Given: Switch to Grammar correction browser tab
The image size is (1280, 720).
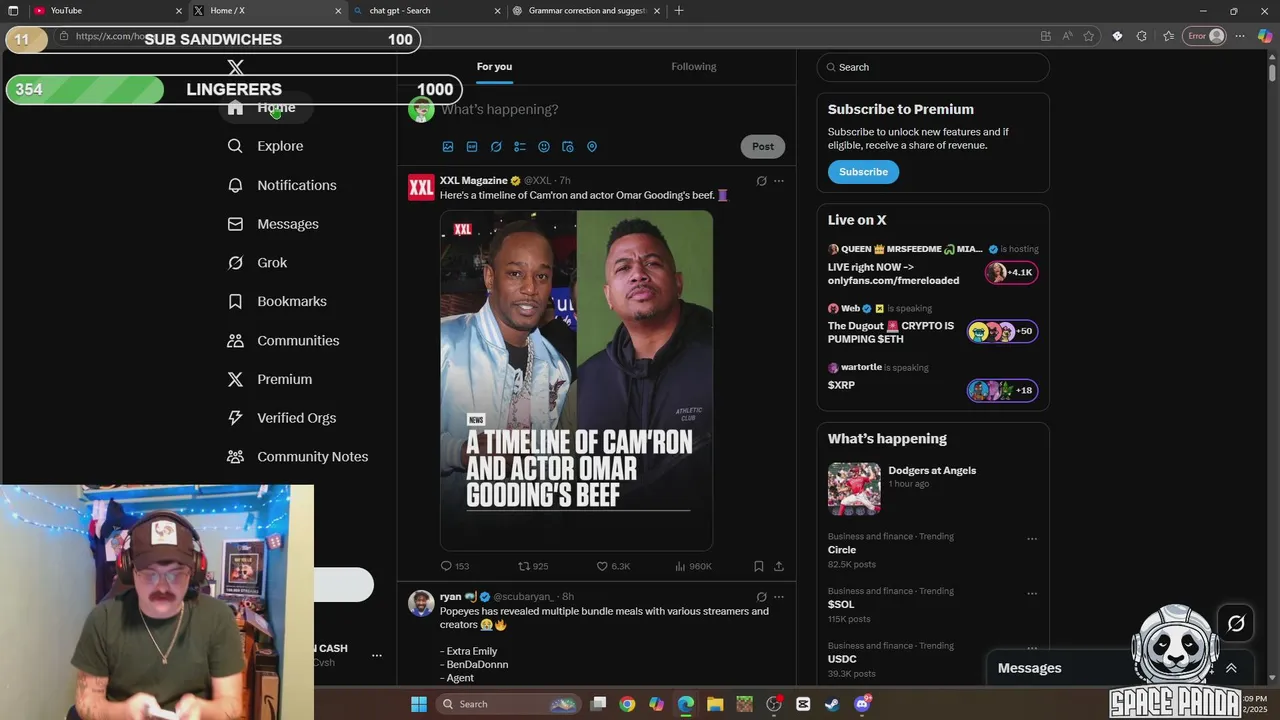Looking at the screenshot, I should (588, 11).
